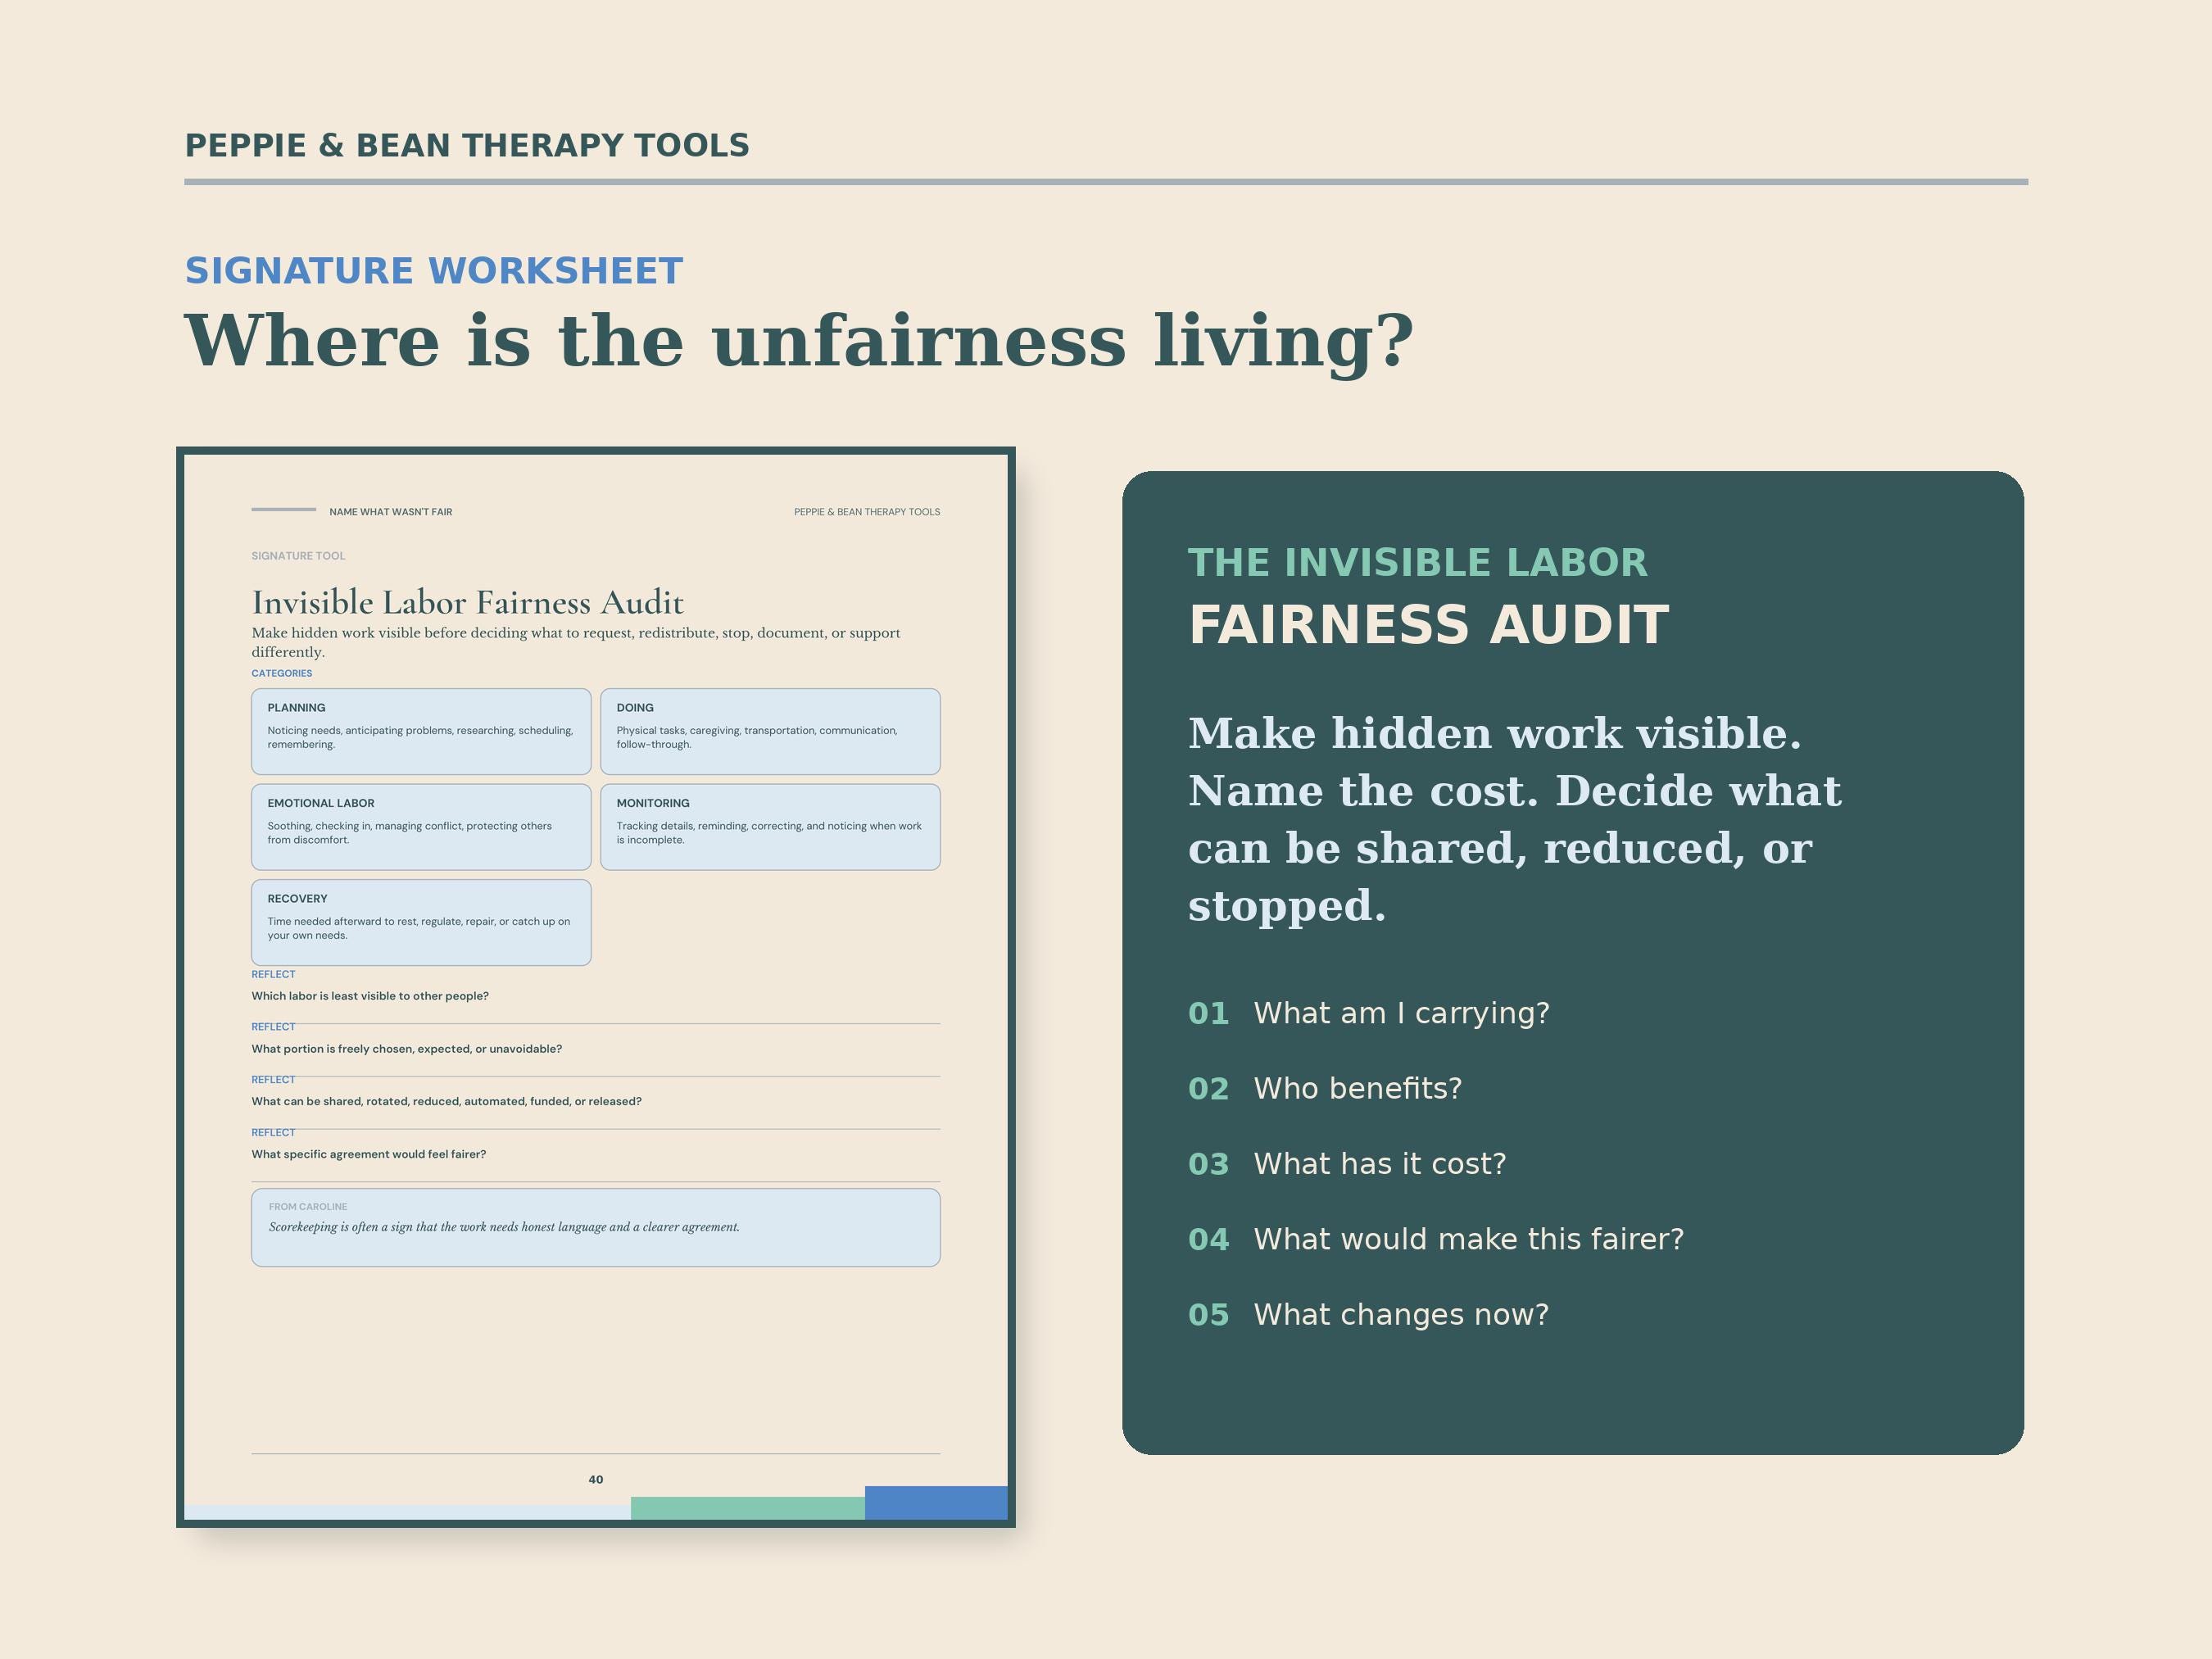Click 'Invisible Labor Fairness Audit' worksheet title
This screenshot has width=2212, height=1659.
[468, 602]
